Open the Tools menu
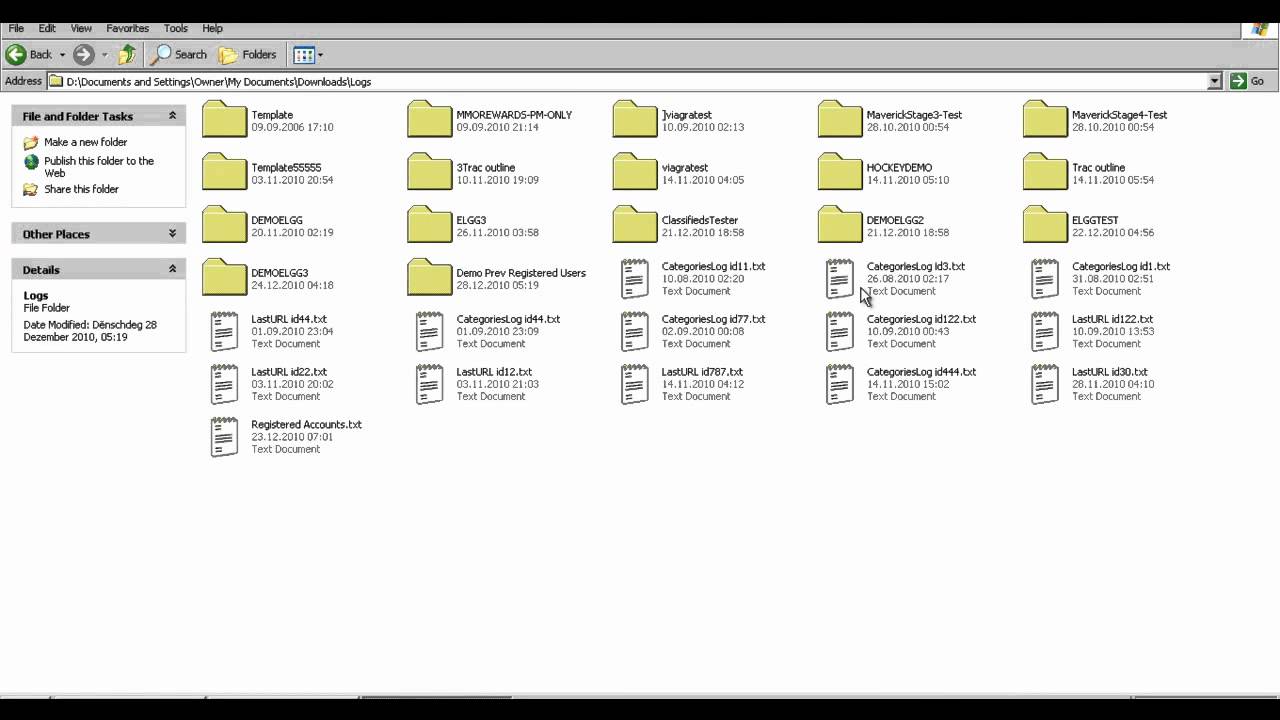 (176, 28)
